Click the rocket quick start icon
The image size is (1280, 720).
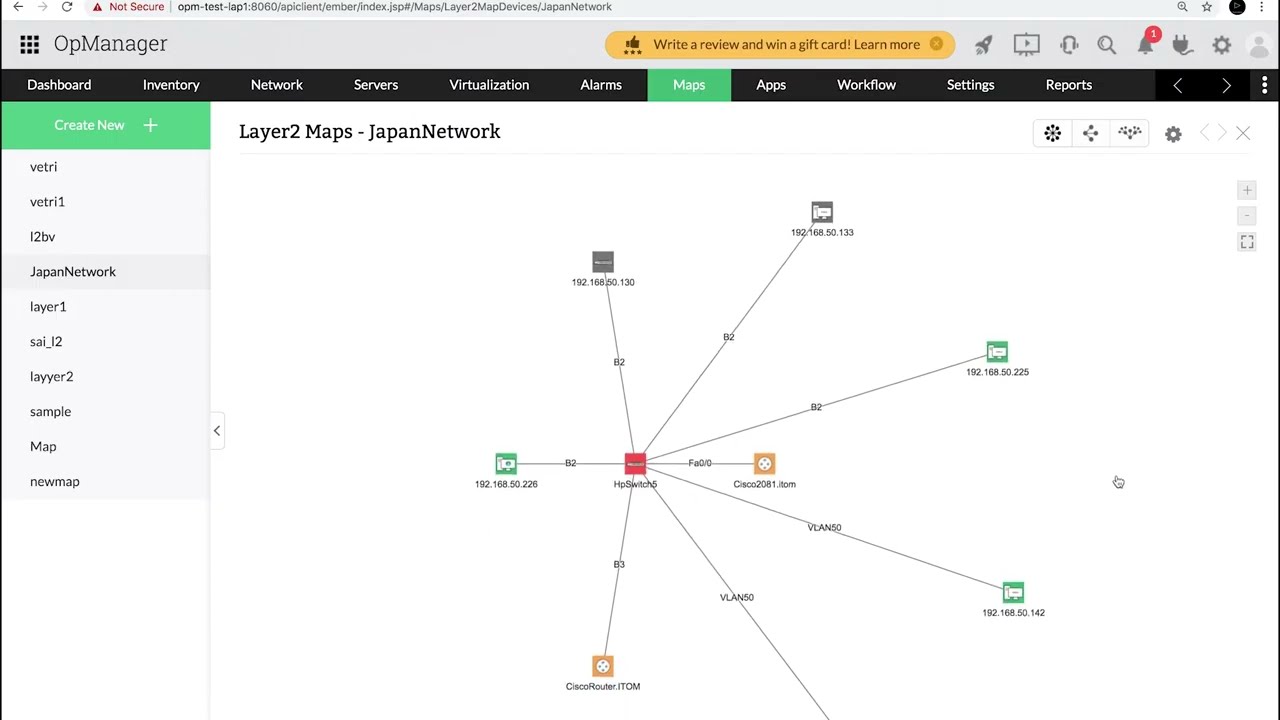[x=984, y=44]
